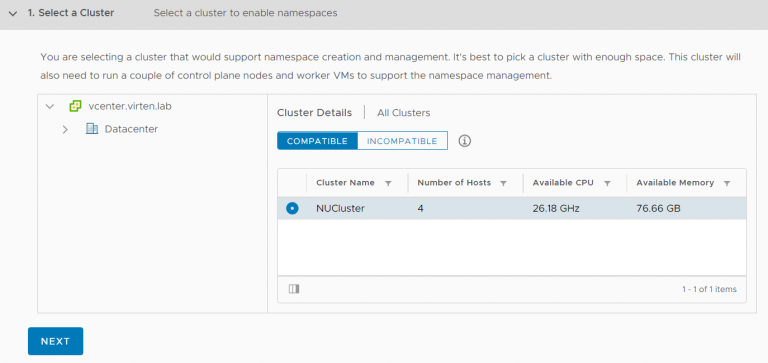Open the All Clusters tab
The width and height of the screenshot is (768, 363).
pos(404,113)
